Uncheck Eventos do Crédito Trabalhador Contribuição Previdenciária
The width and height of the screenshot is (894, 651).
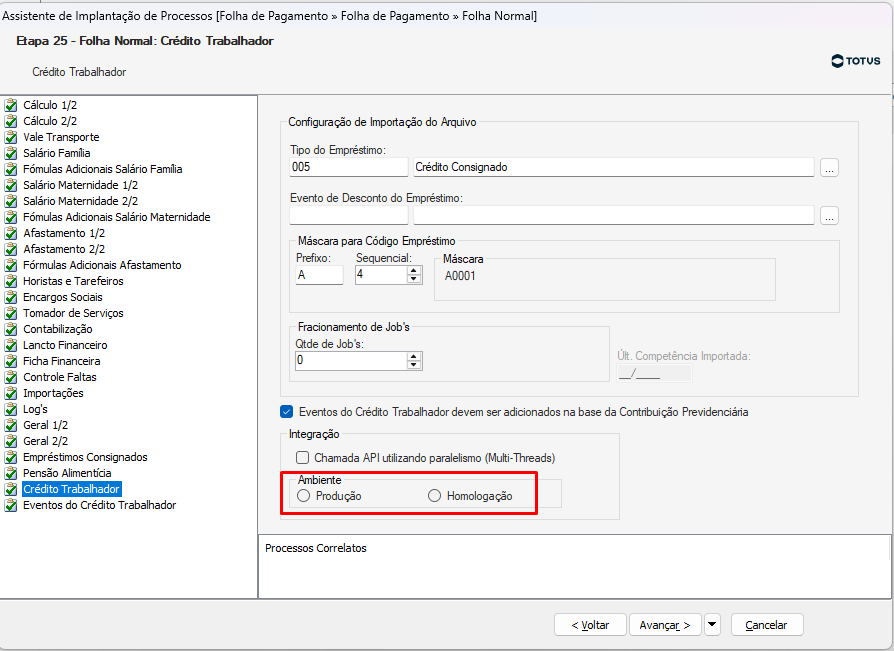coord(287,412)
